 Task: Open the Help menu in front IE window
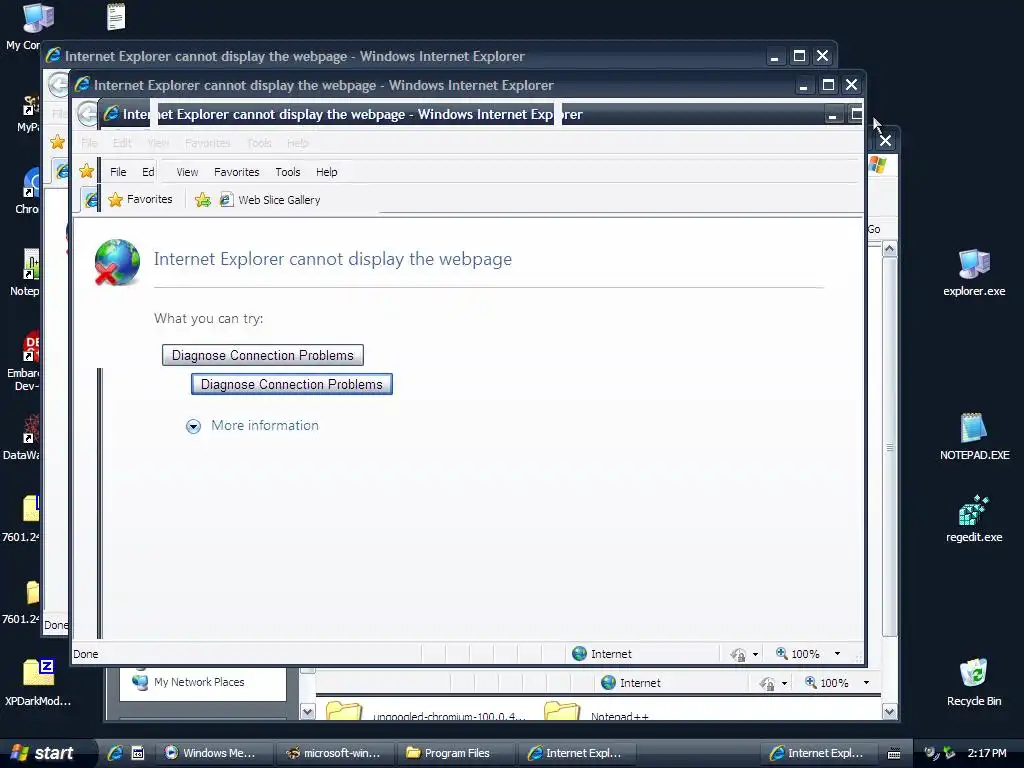click(x=327, y=172)
